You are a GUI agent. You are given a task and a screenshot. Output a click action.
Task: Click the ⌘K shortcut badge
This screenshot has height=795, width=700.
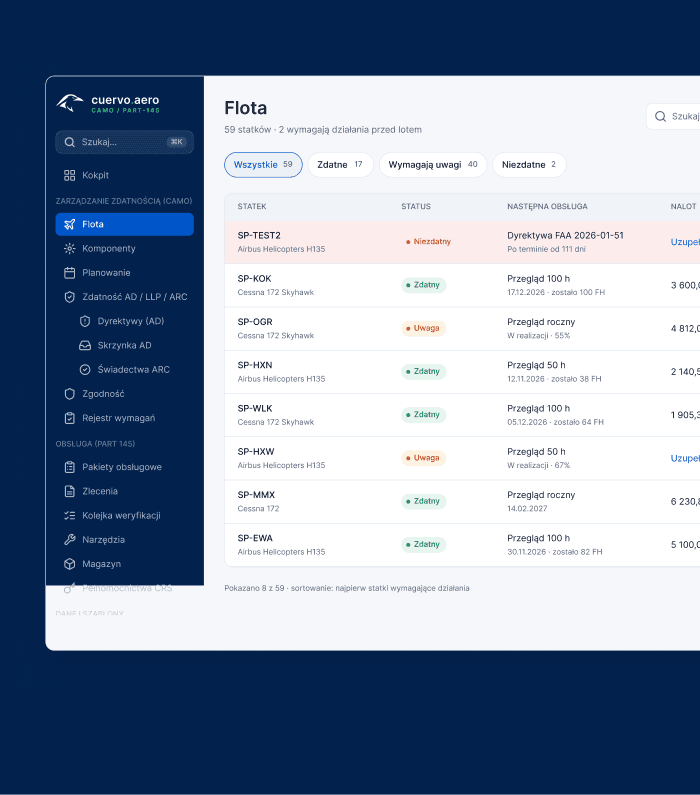pos(177,142)
